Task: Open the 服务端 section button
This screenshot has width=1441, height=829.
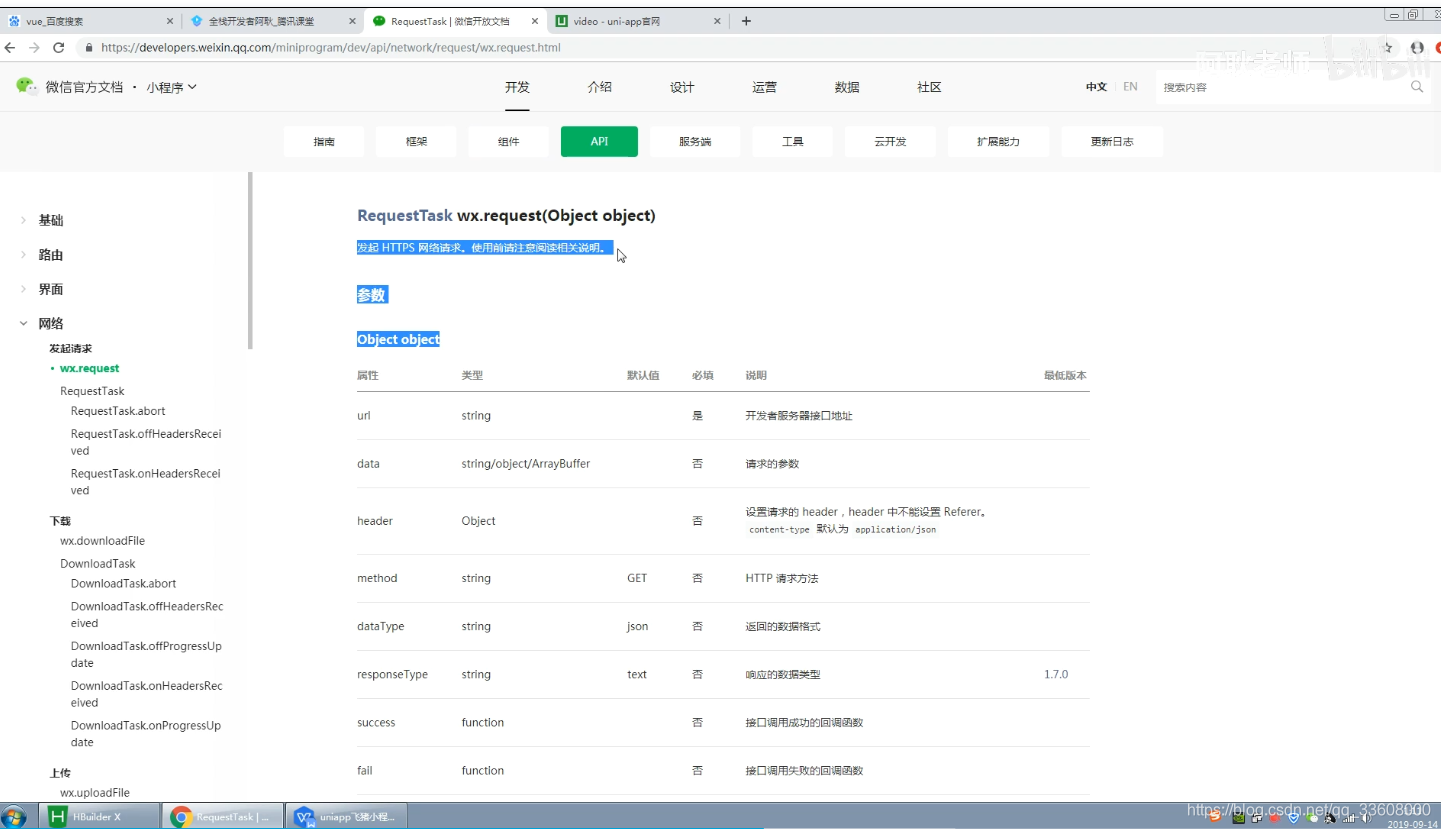Action: [695, 142]
